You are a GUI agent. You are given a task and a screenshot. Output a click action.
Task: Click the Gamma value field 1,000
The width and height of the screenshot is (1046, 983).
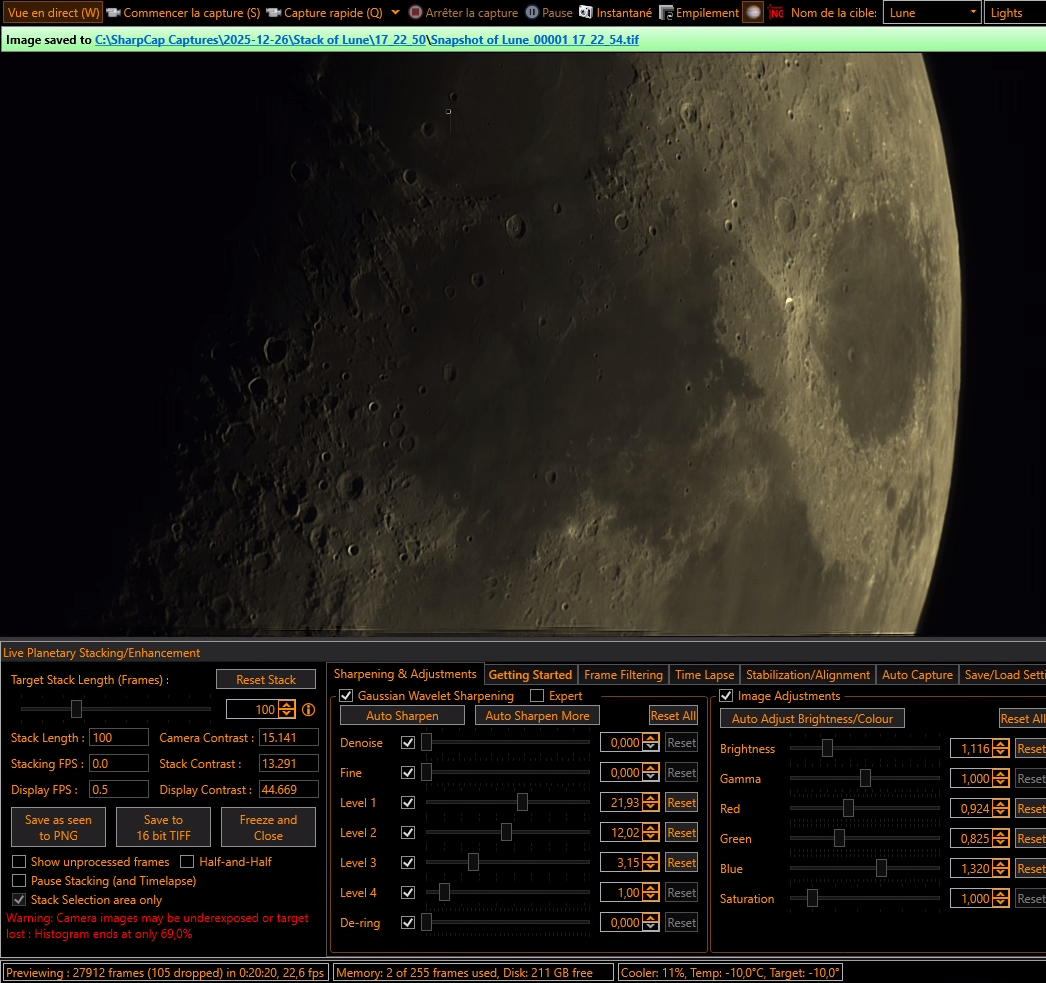coord(971,778)
